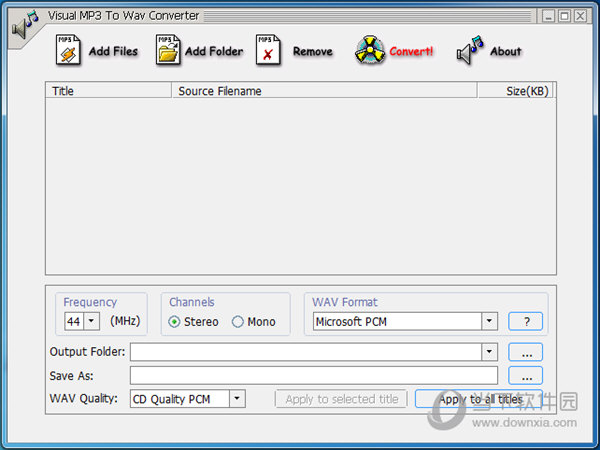Click the Add Files MP3 icon
The height and width of the screenshot is (450, 600).
69,50
